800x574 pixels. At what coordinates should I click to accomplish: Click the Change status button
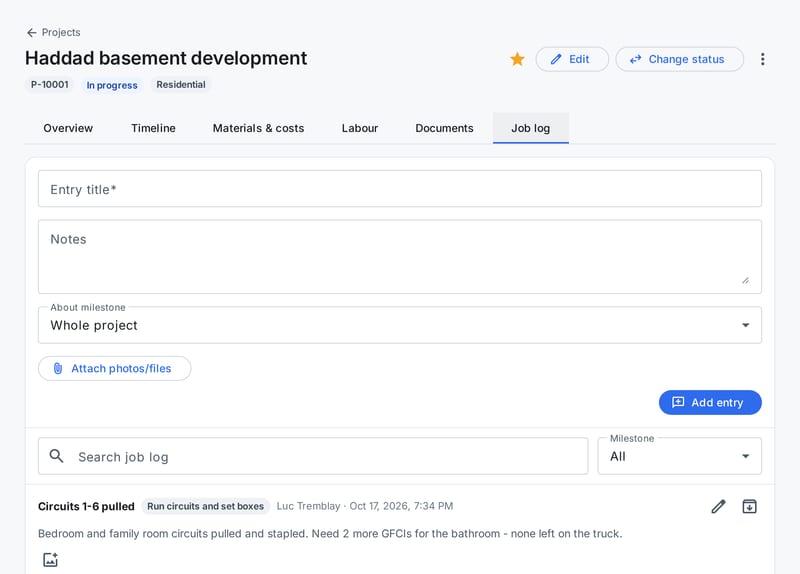pyautogui.click(x=680, y=59)
